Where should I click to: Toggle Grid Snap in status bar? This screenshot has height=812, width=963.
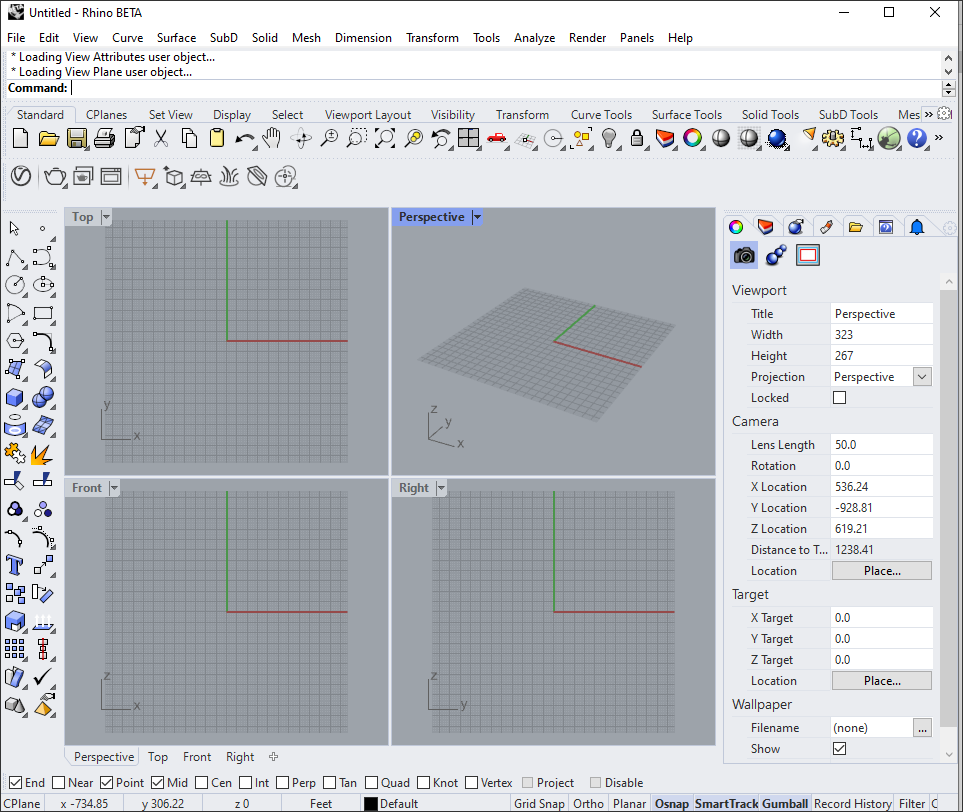coord(539,803)
